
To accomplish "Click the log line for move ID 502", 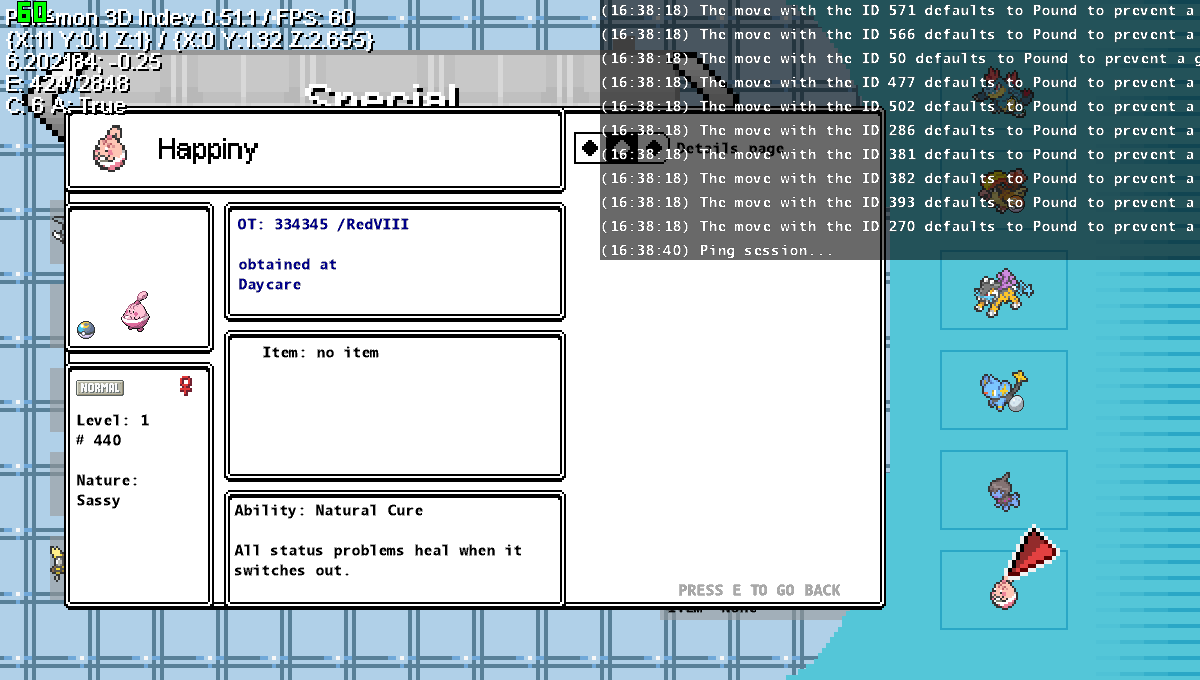I will click(900, 106).
